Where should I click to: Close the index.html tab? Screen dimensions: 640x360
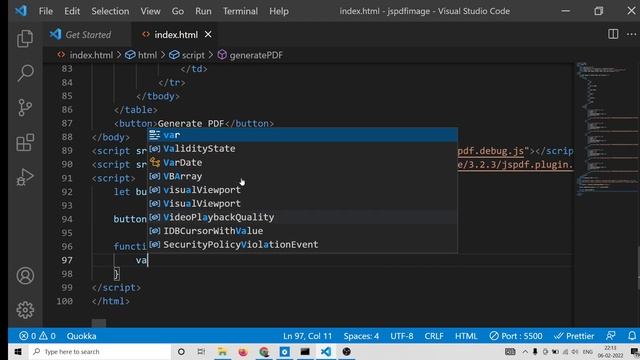208,35
